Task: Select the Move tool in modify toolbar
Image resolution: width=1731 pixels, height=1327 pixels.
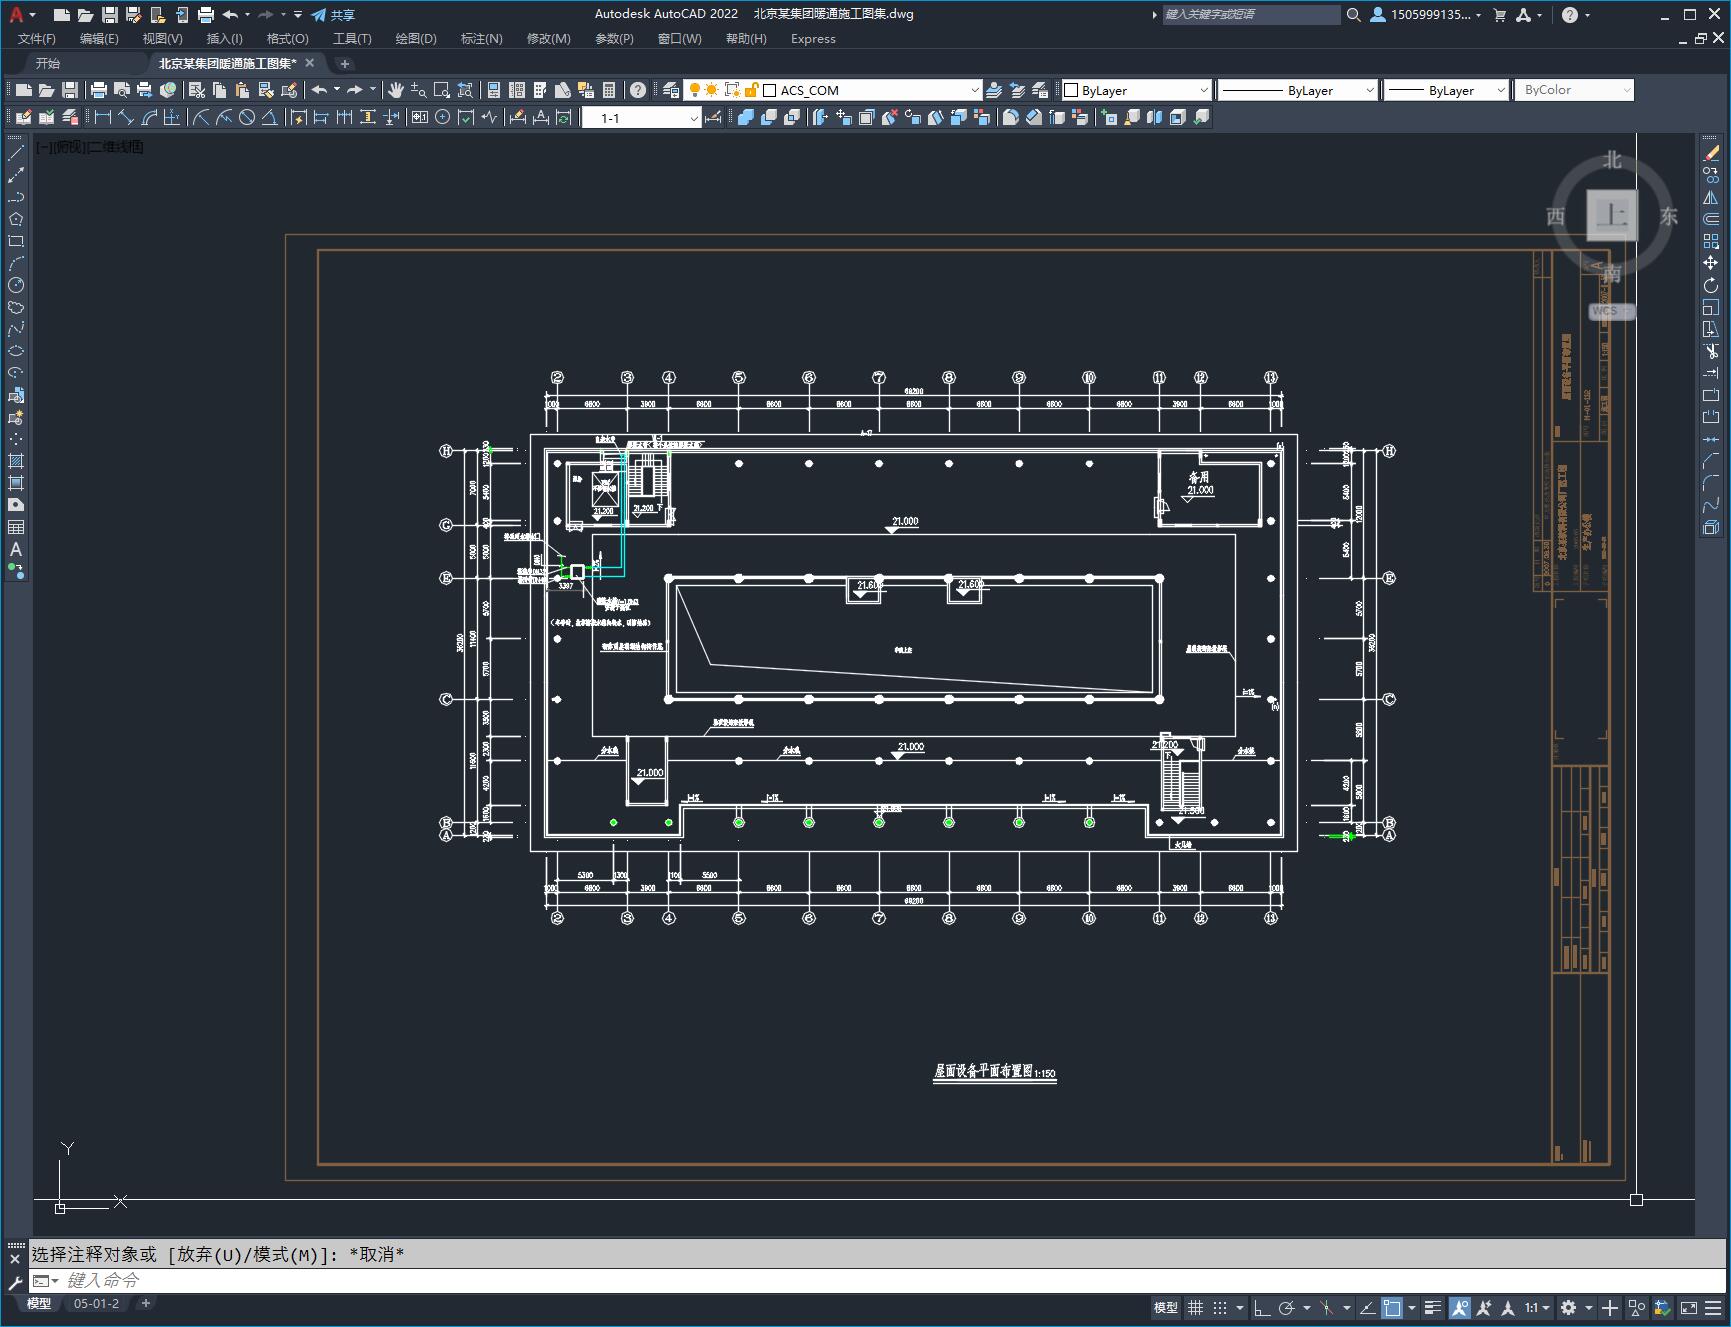Action: pyautogui.click(x=1711, y=263)
